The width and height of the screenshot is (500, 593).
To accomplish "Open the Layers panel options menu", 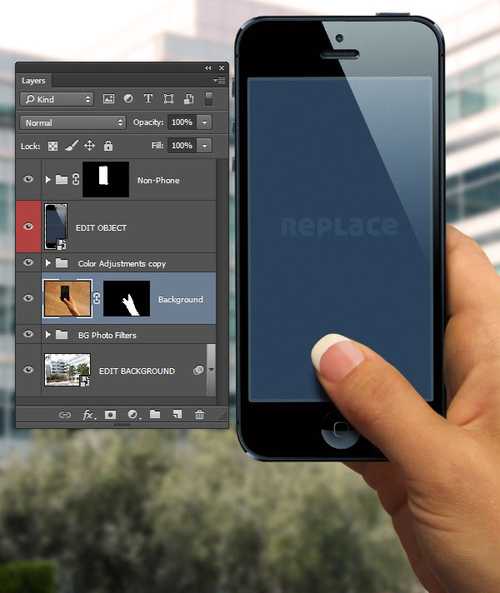I will 219,80.
